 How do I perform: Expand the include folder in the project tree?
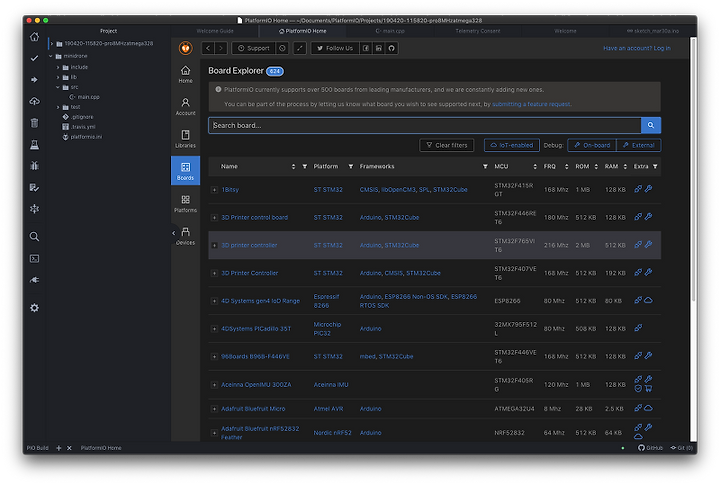(x=58, y=67)
